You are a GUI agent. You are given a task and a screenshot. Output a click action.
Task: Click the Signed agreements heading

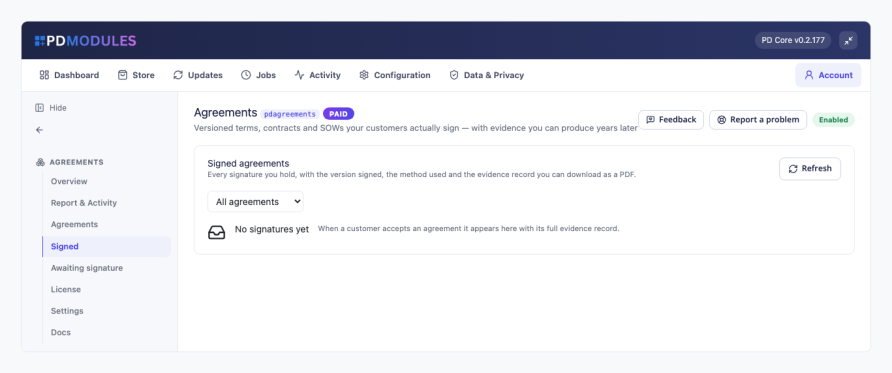[x=248, y=163]
